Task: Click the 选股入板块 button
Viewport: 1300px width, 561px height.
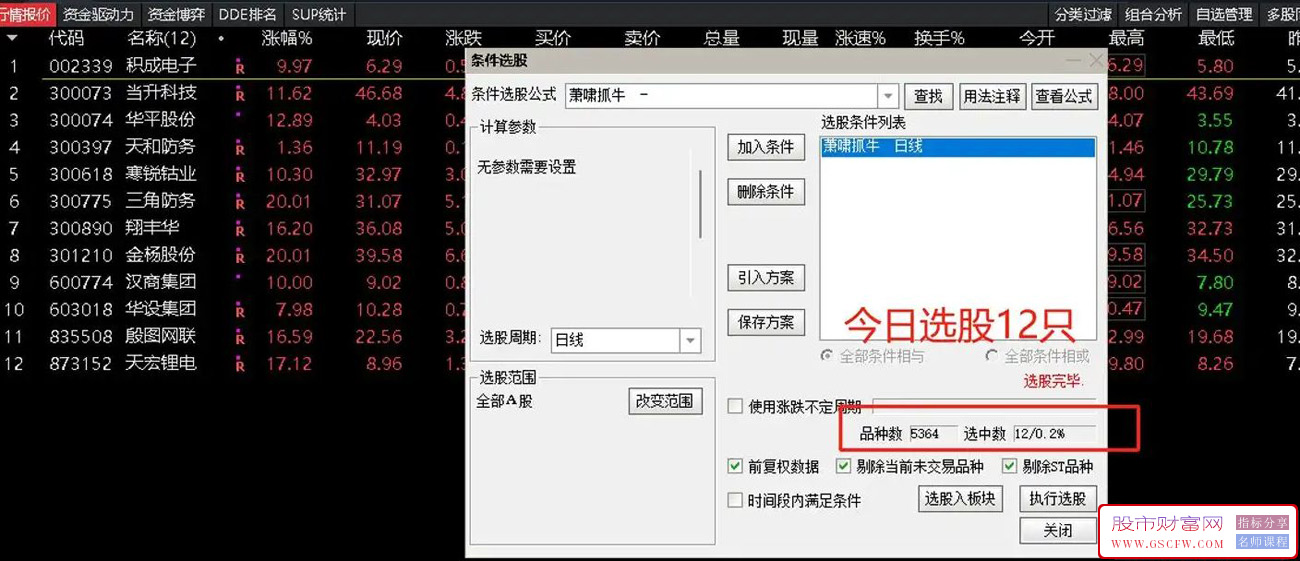Action: click(960, 498)
